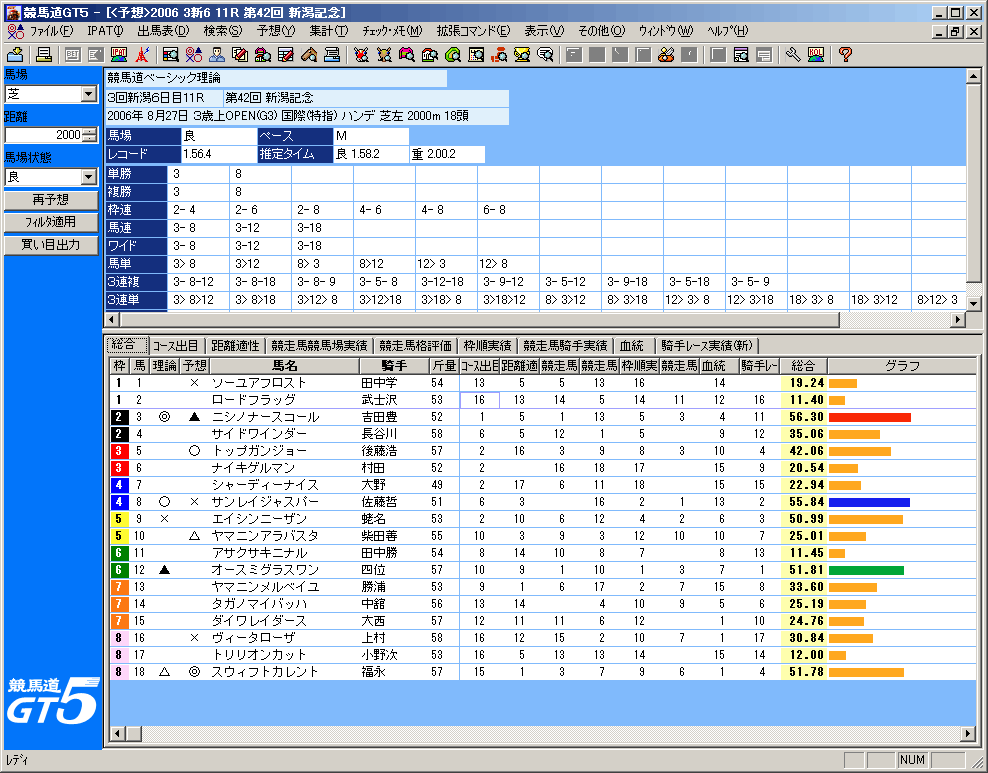This screenshot has width=988, height=773.
Task: Click the red graph bar for ニシノナースコール
Action: [x=869, y=417]
